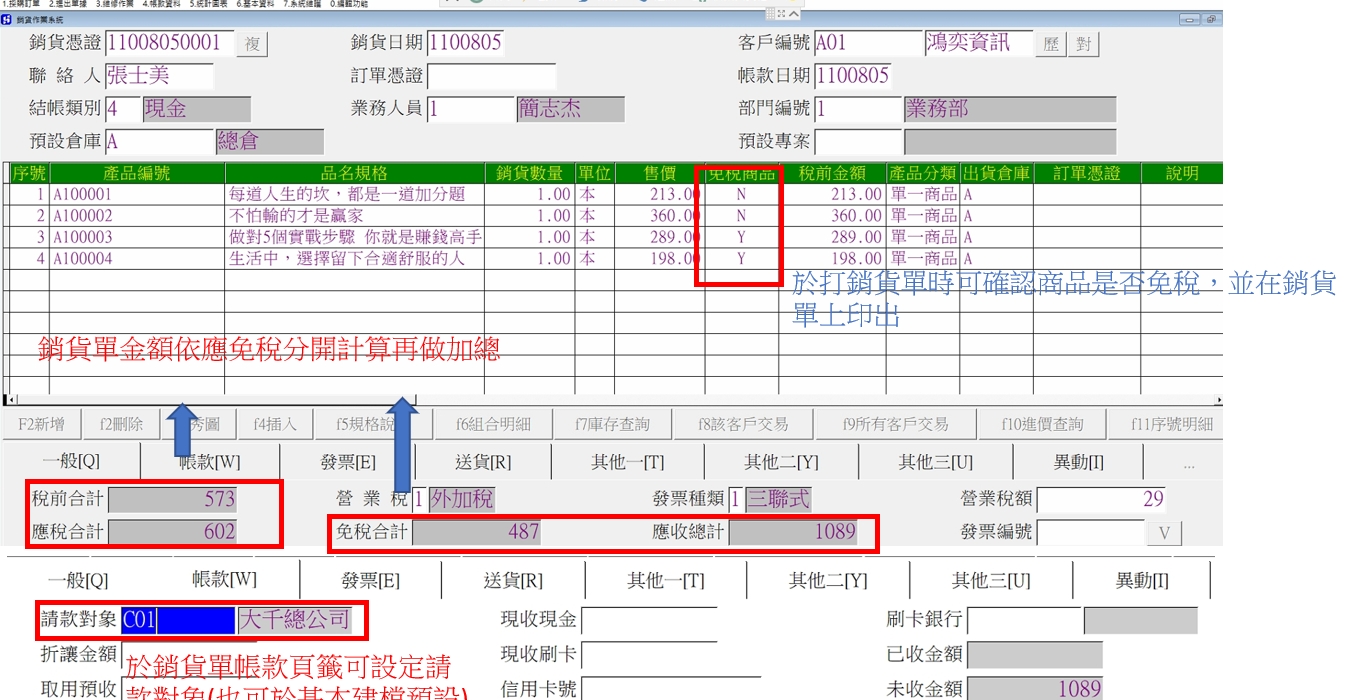1351x700 pixels.
Task: Click f8該客戶交易 button
Action: 743,424
